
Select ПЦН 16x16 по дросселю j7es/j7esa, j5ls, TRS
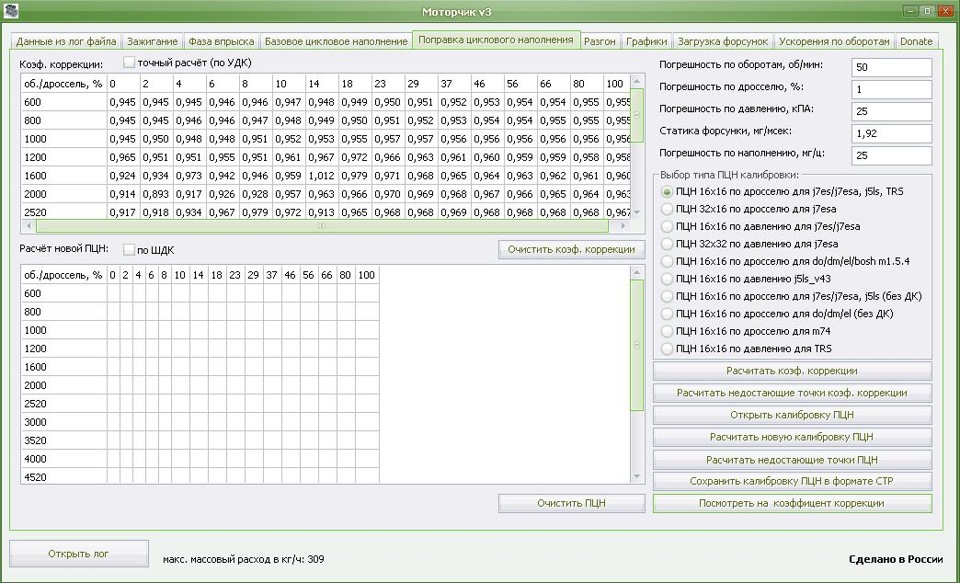pos(667,192)
